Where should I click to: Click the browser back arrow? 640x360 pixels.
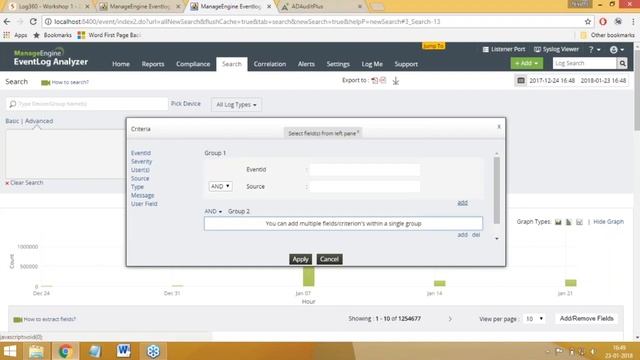click(7, 22)
